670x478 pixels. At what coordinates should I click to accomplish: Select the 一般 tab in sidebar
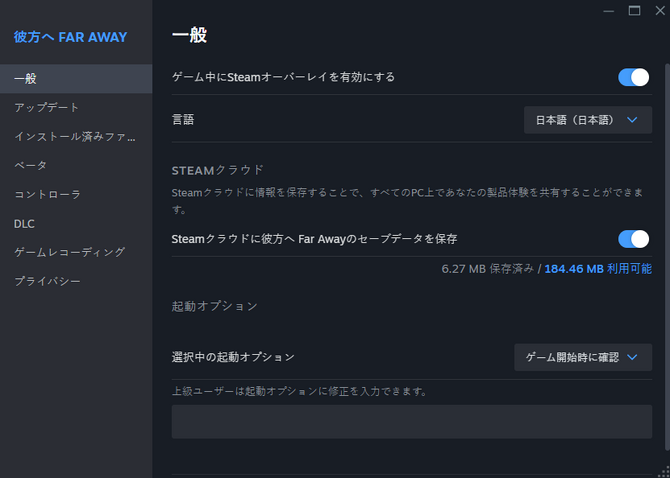[76, 78]
